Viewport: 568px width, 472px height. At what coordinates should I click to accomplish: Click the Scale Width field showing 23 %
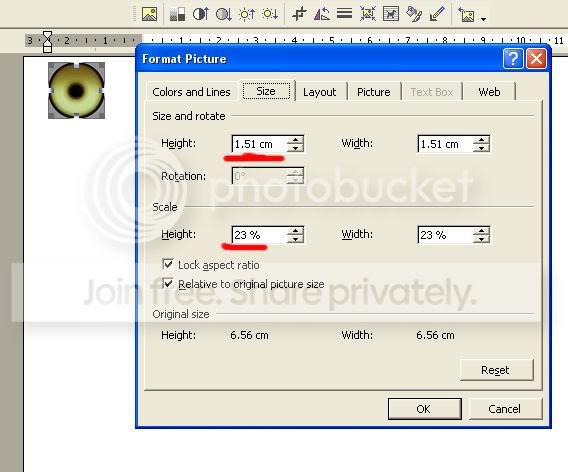click(x=446, y=235)
